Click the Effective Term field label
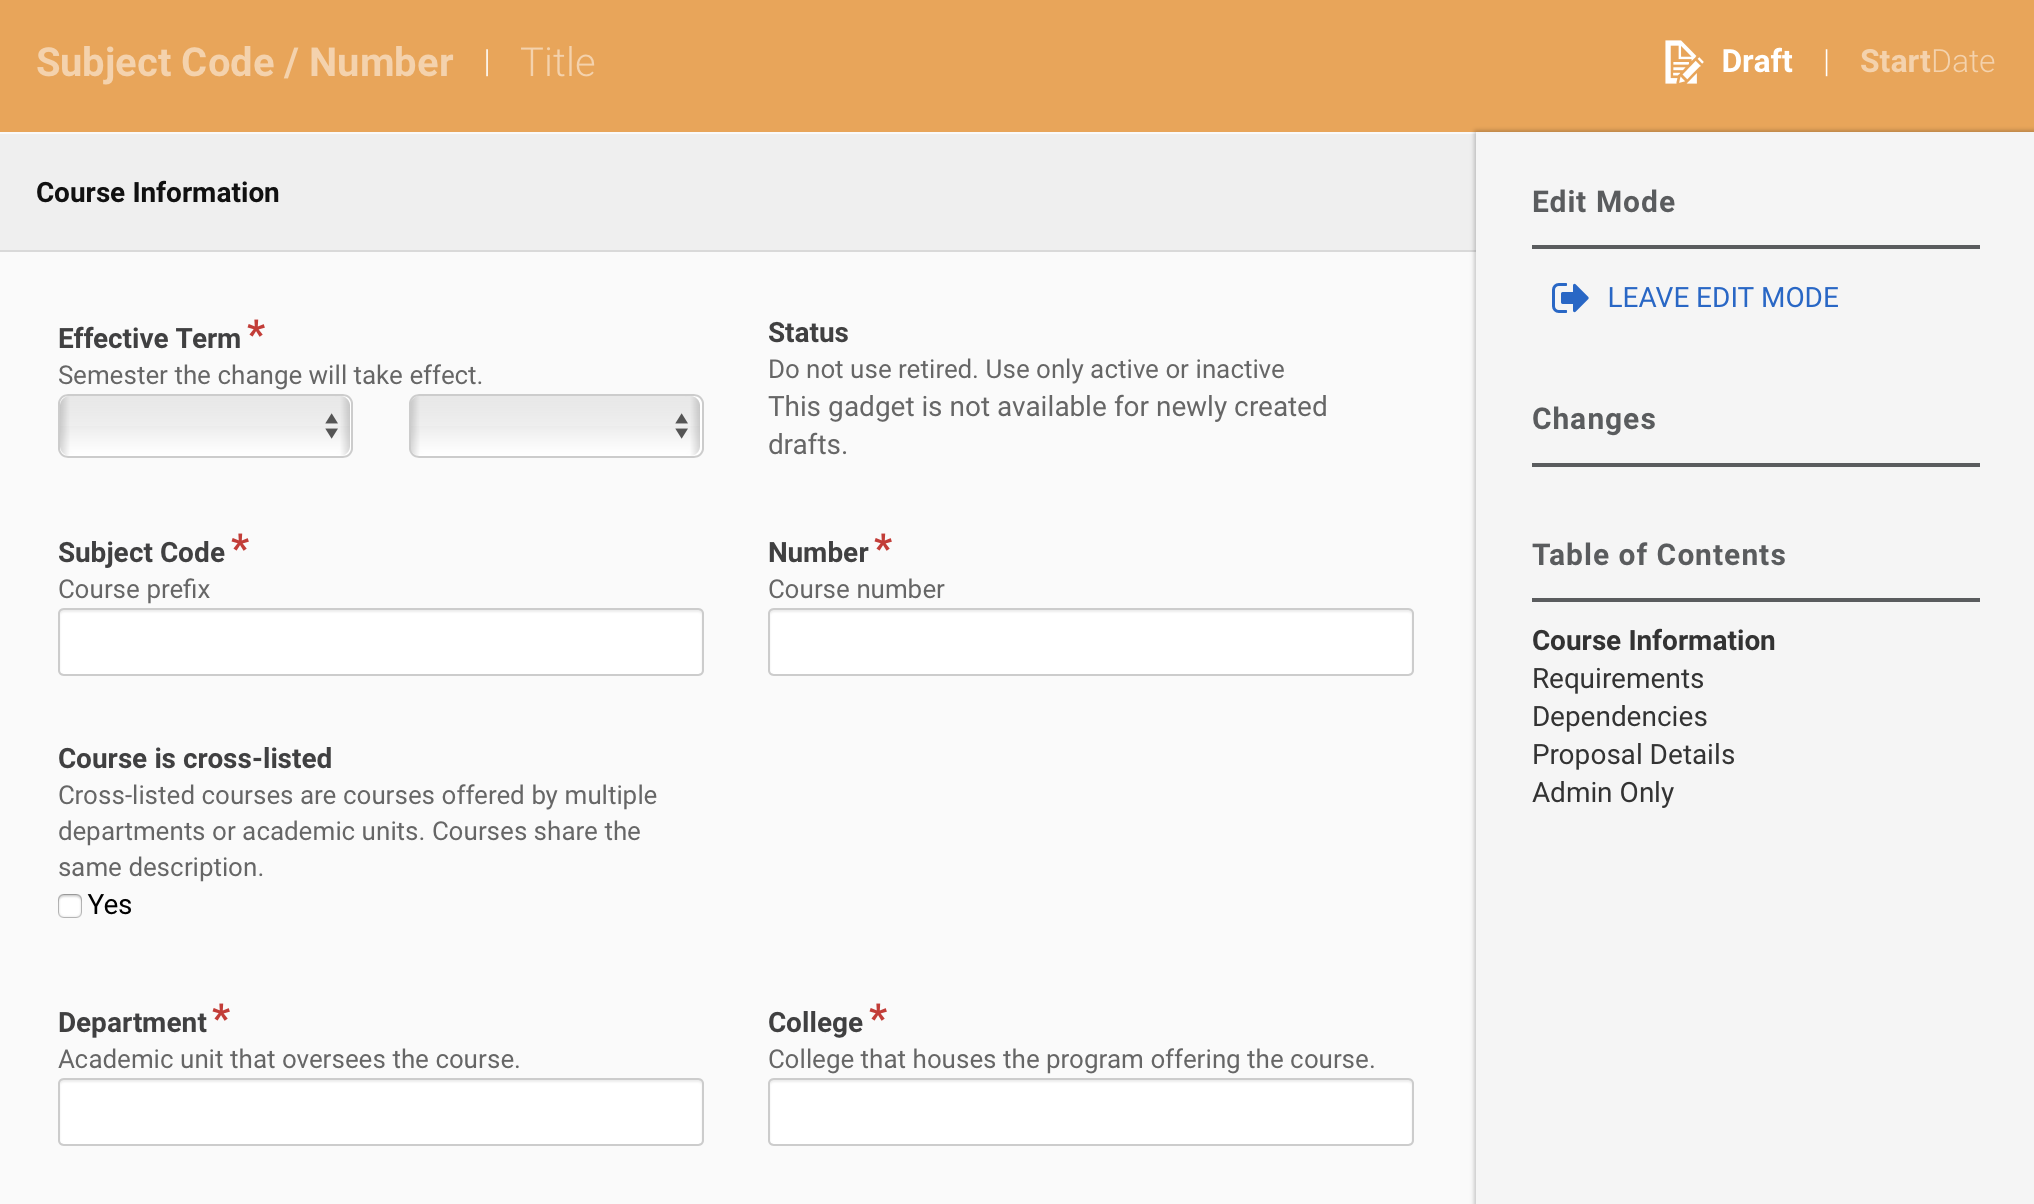 (149, 339)
